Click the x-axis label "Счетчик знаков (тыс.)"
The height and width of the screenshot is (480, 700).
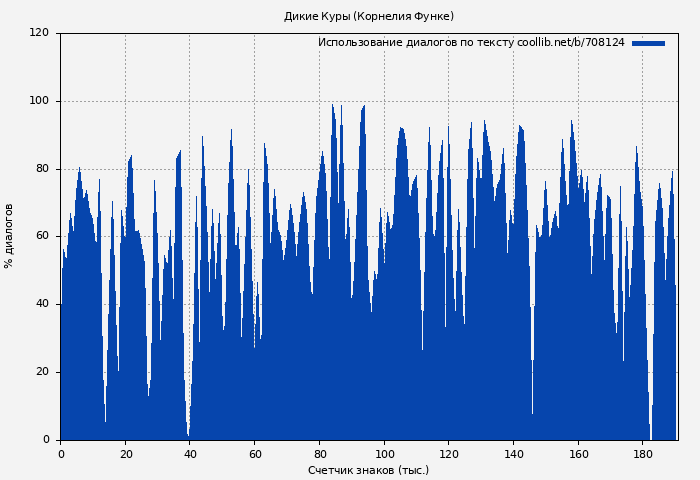click(x=368, y=470)
